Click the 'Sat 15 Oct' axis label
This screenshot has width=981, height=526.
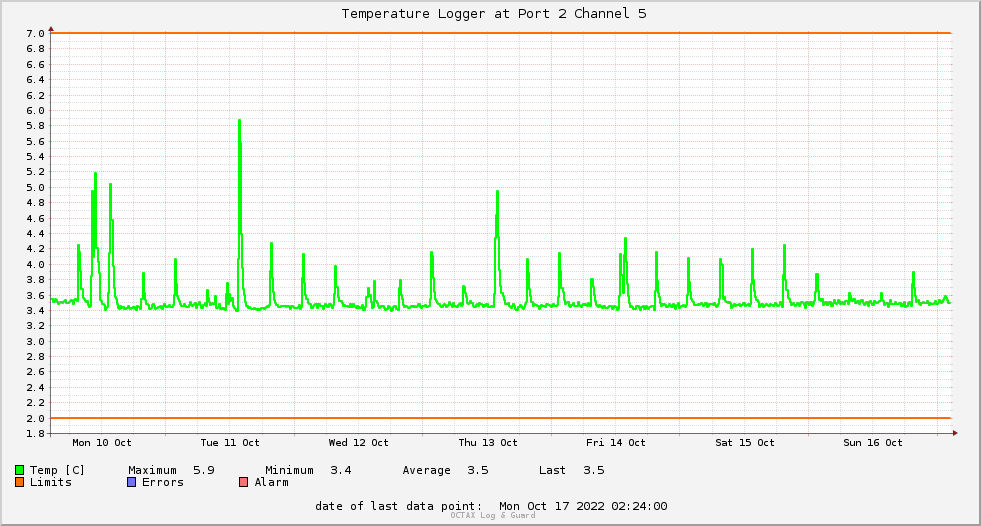click(745, 443)
